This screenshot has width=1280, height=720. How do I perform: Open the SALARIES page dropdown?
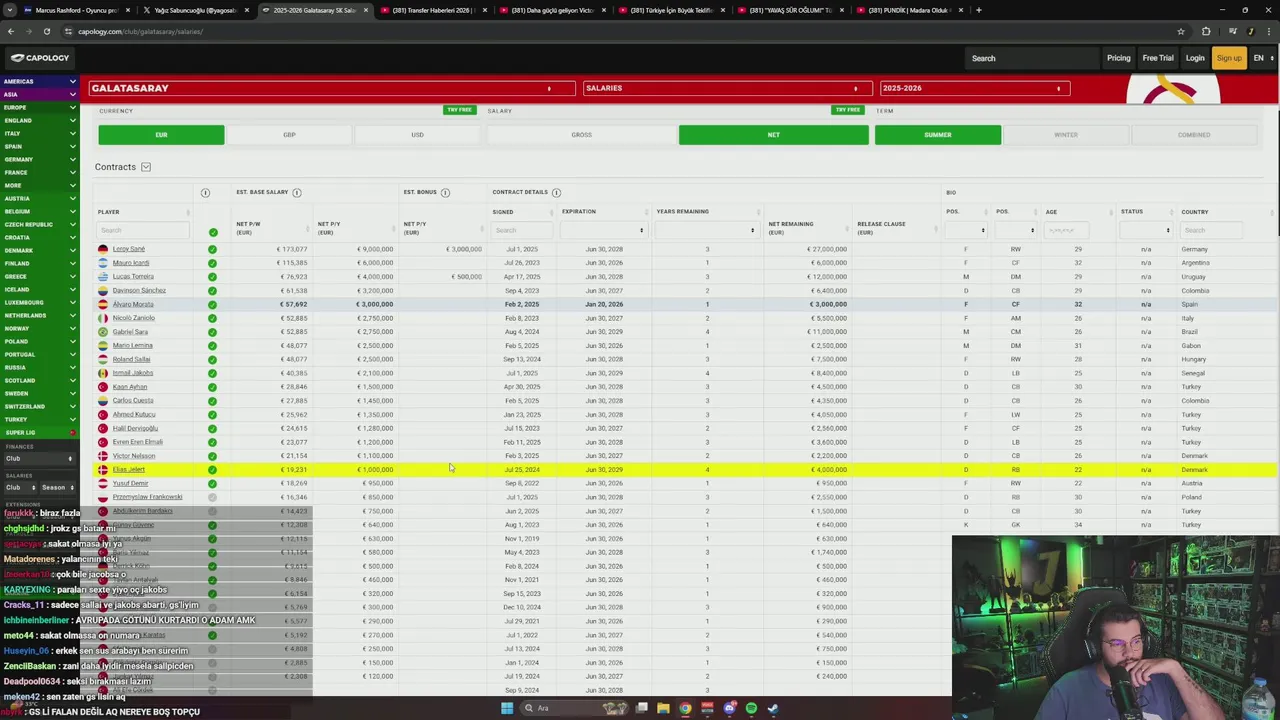click(x=727, y=88)
